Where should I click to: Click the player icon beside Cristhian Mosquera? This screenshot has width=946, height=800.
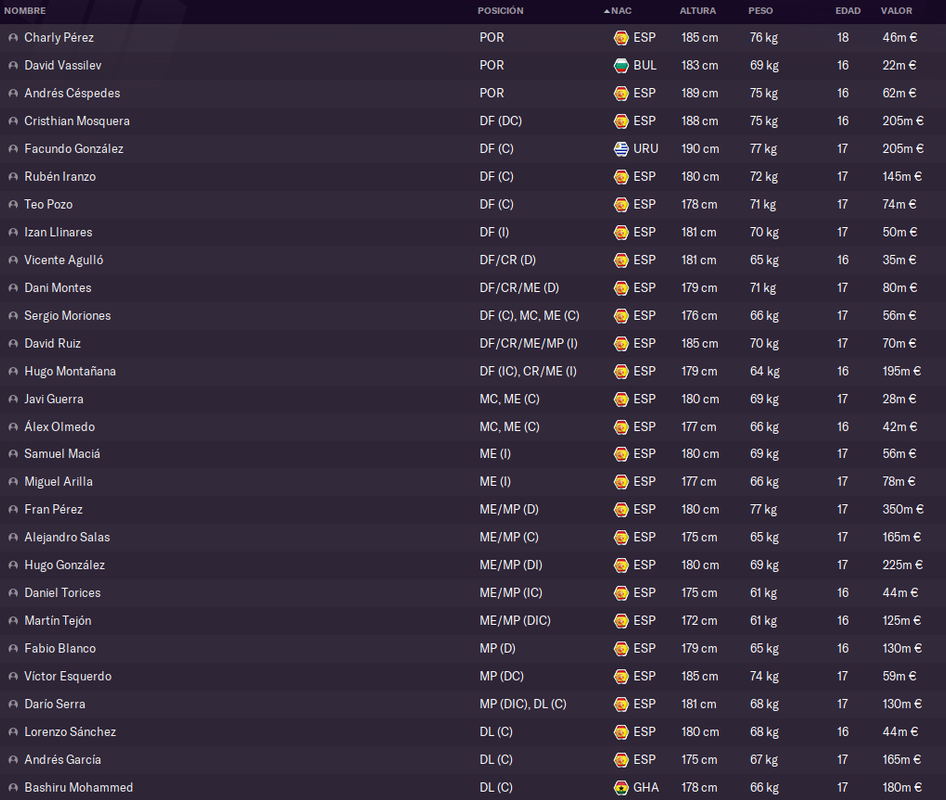(x=13, y=121)
